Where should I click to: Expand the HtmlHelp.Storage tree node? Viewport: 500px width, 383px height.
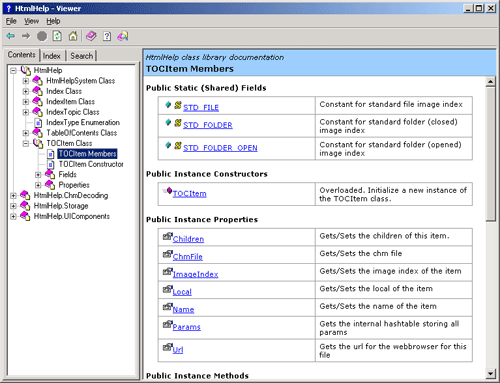13,206
